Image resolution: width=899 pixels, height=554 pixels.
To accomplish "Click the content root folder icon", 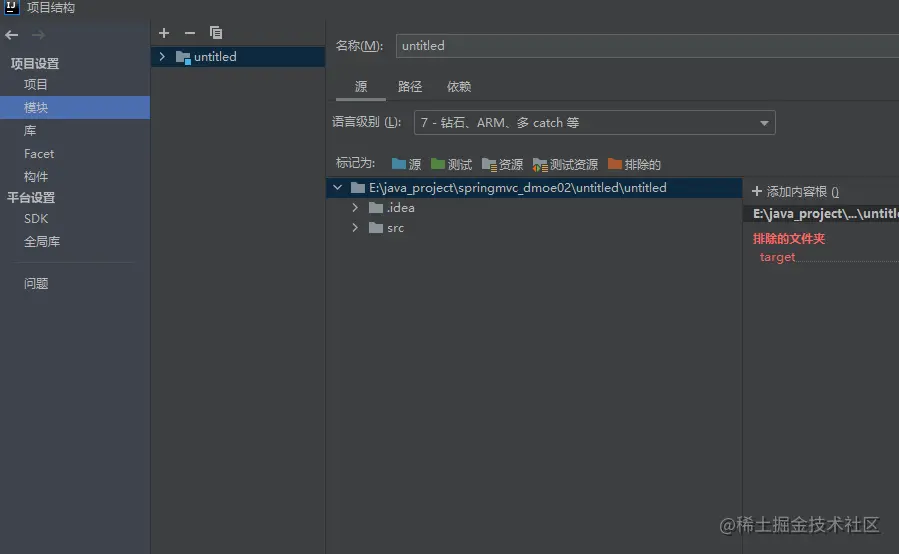I will point(358,188).
